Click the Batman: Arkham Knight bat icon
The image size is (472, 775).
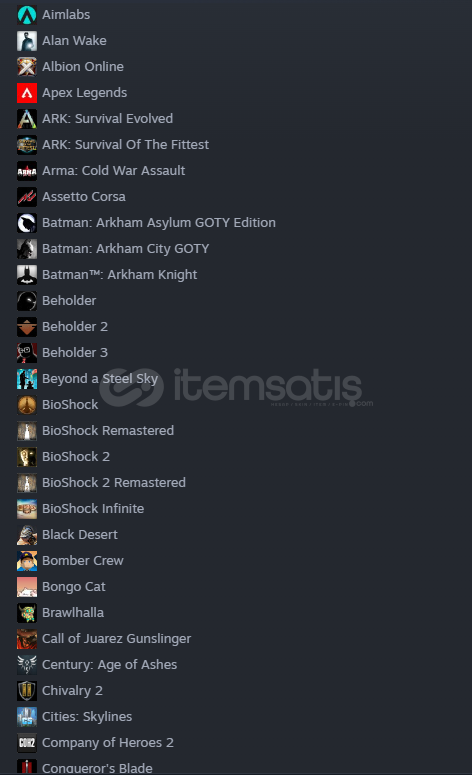tap(27, 275)
